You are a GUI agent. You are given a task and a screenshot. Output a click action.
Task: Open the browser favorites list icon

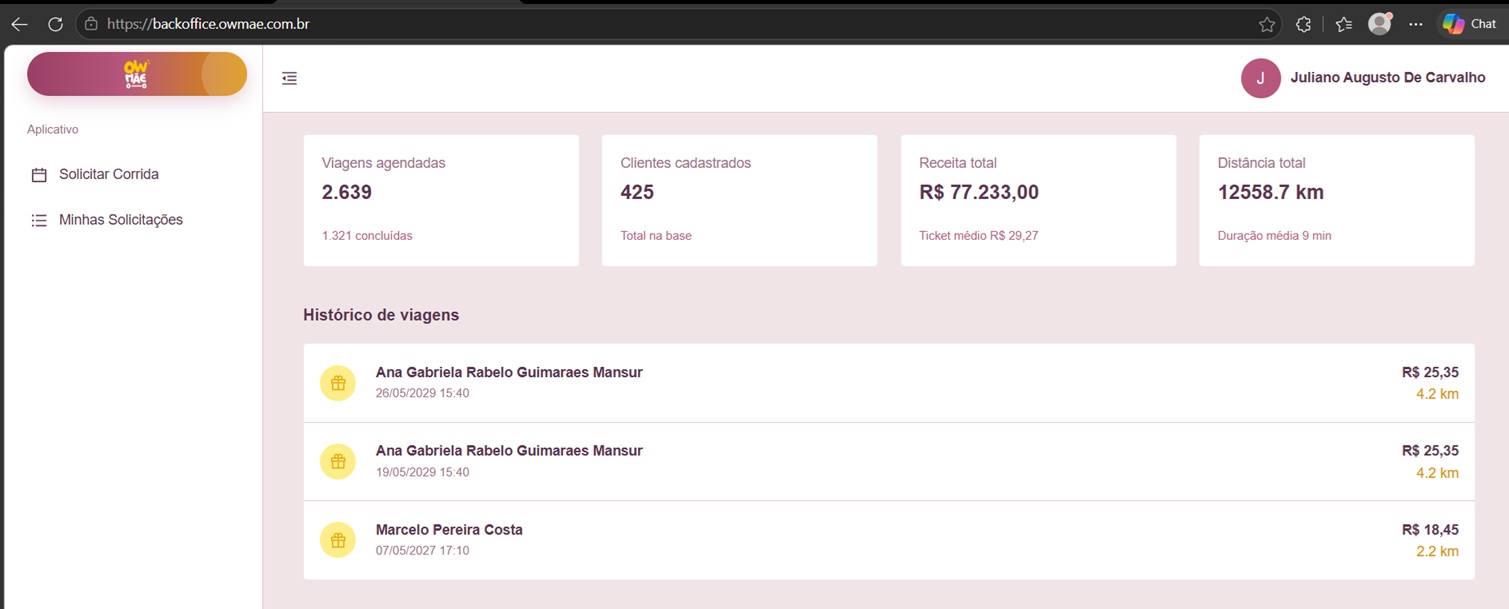(x=1343, y=24)
